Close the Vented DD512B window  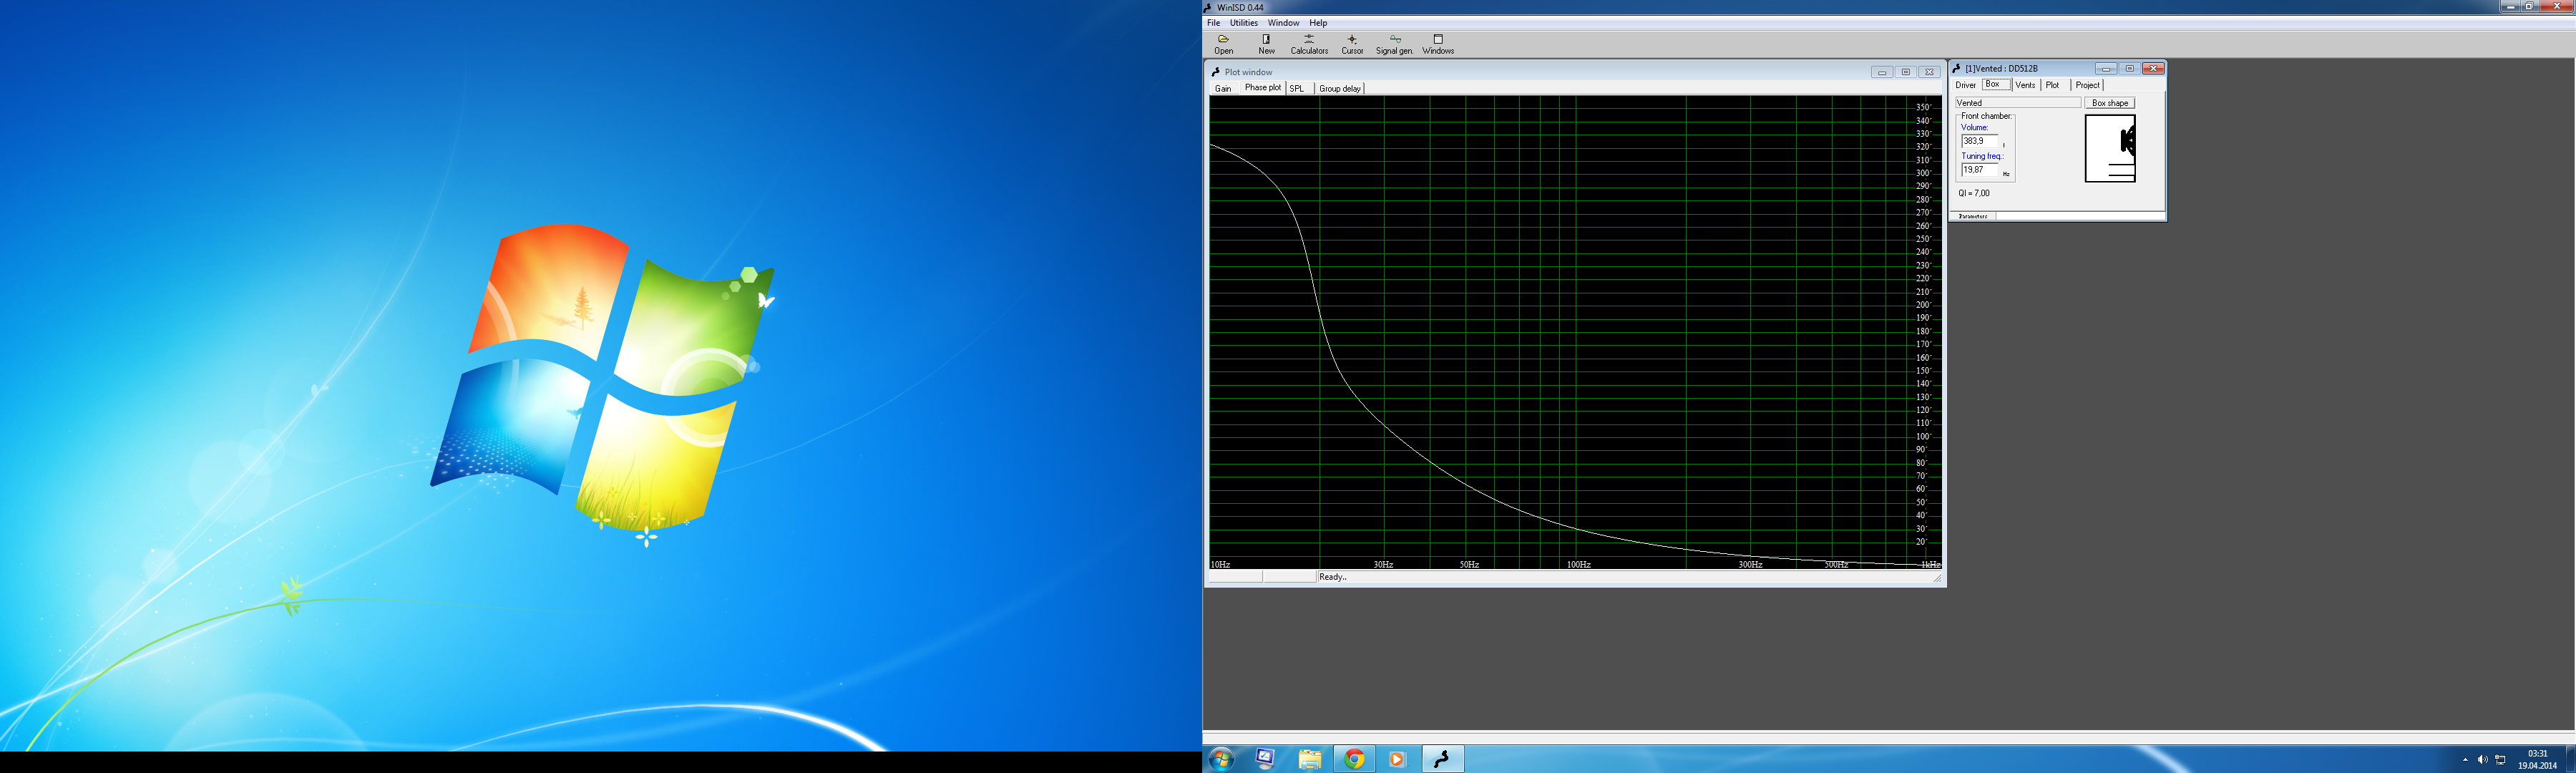(2154, 69)
